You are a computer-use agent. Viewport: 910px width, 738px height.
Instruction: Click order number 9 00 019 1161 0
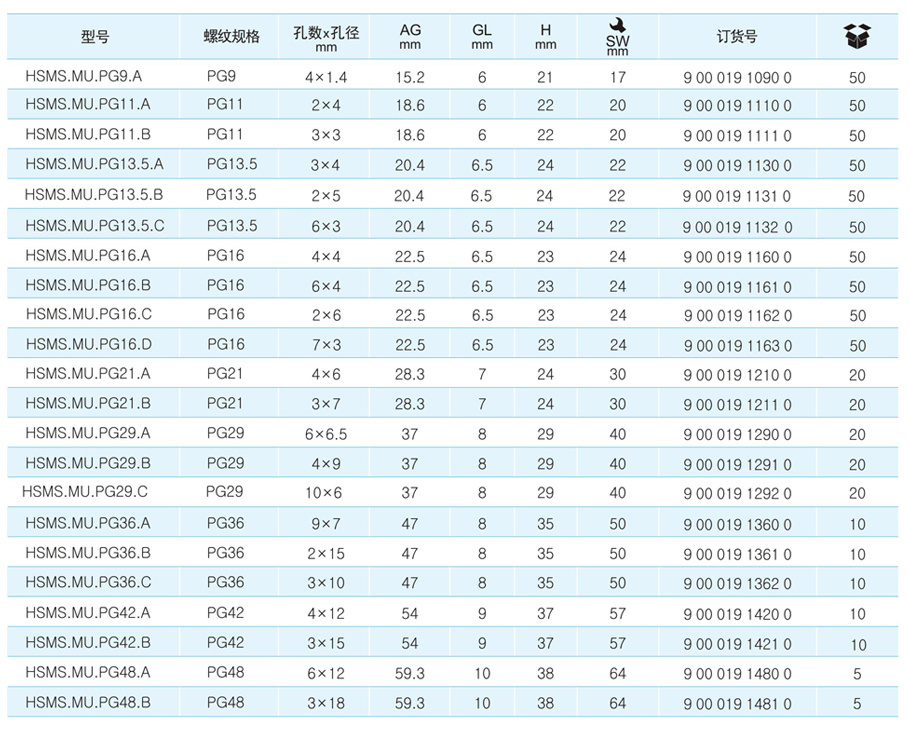pos(737,287)
